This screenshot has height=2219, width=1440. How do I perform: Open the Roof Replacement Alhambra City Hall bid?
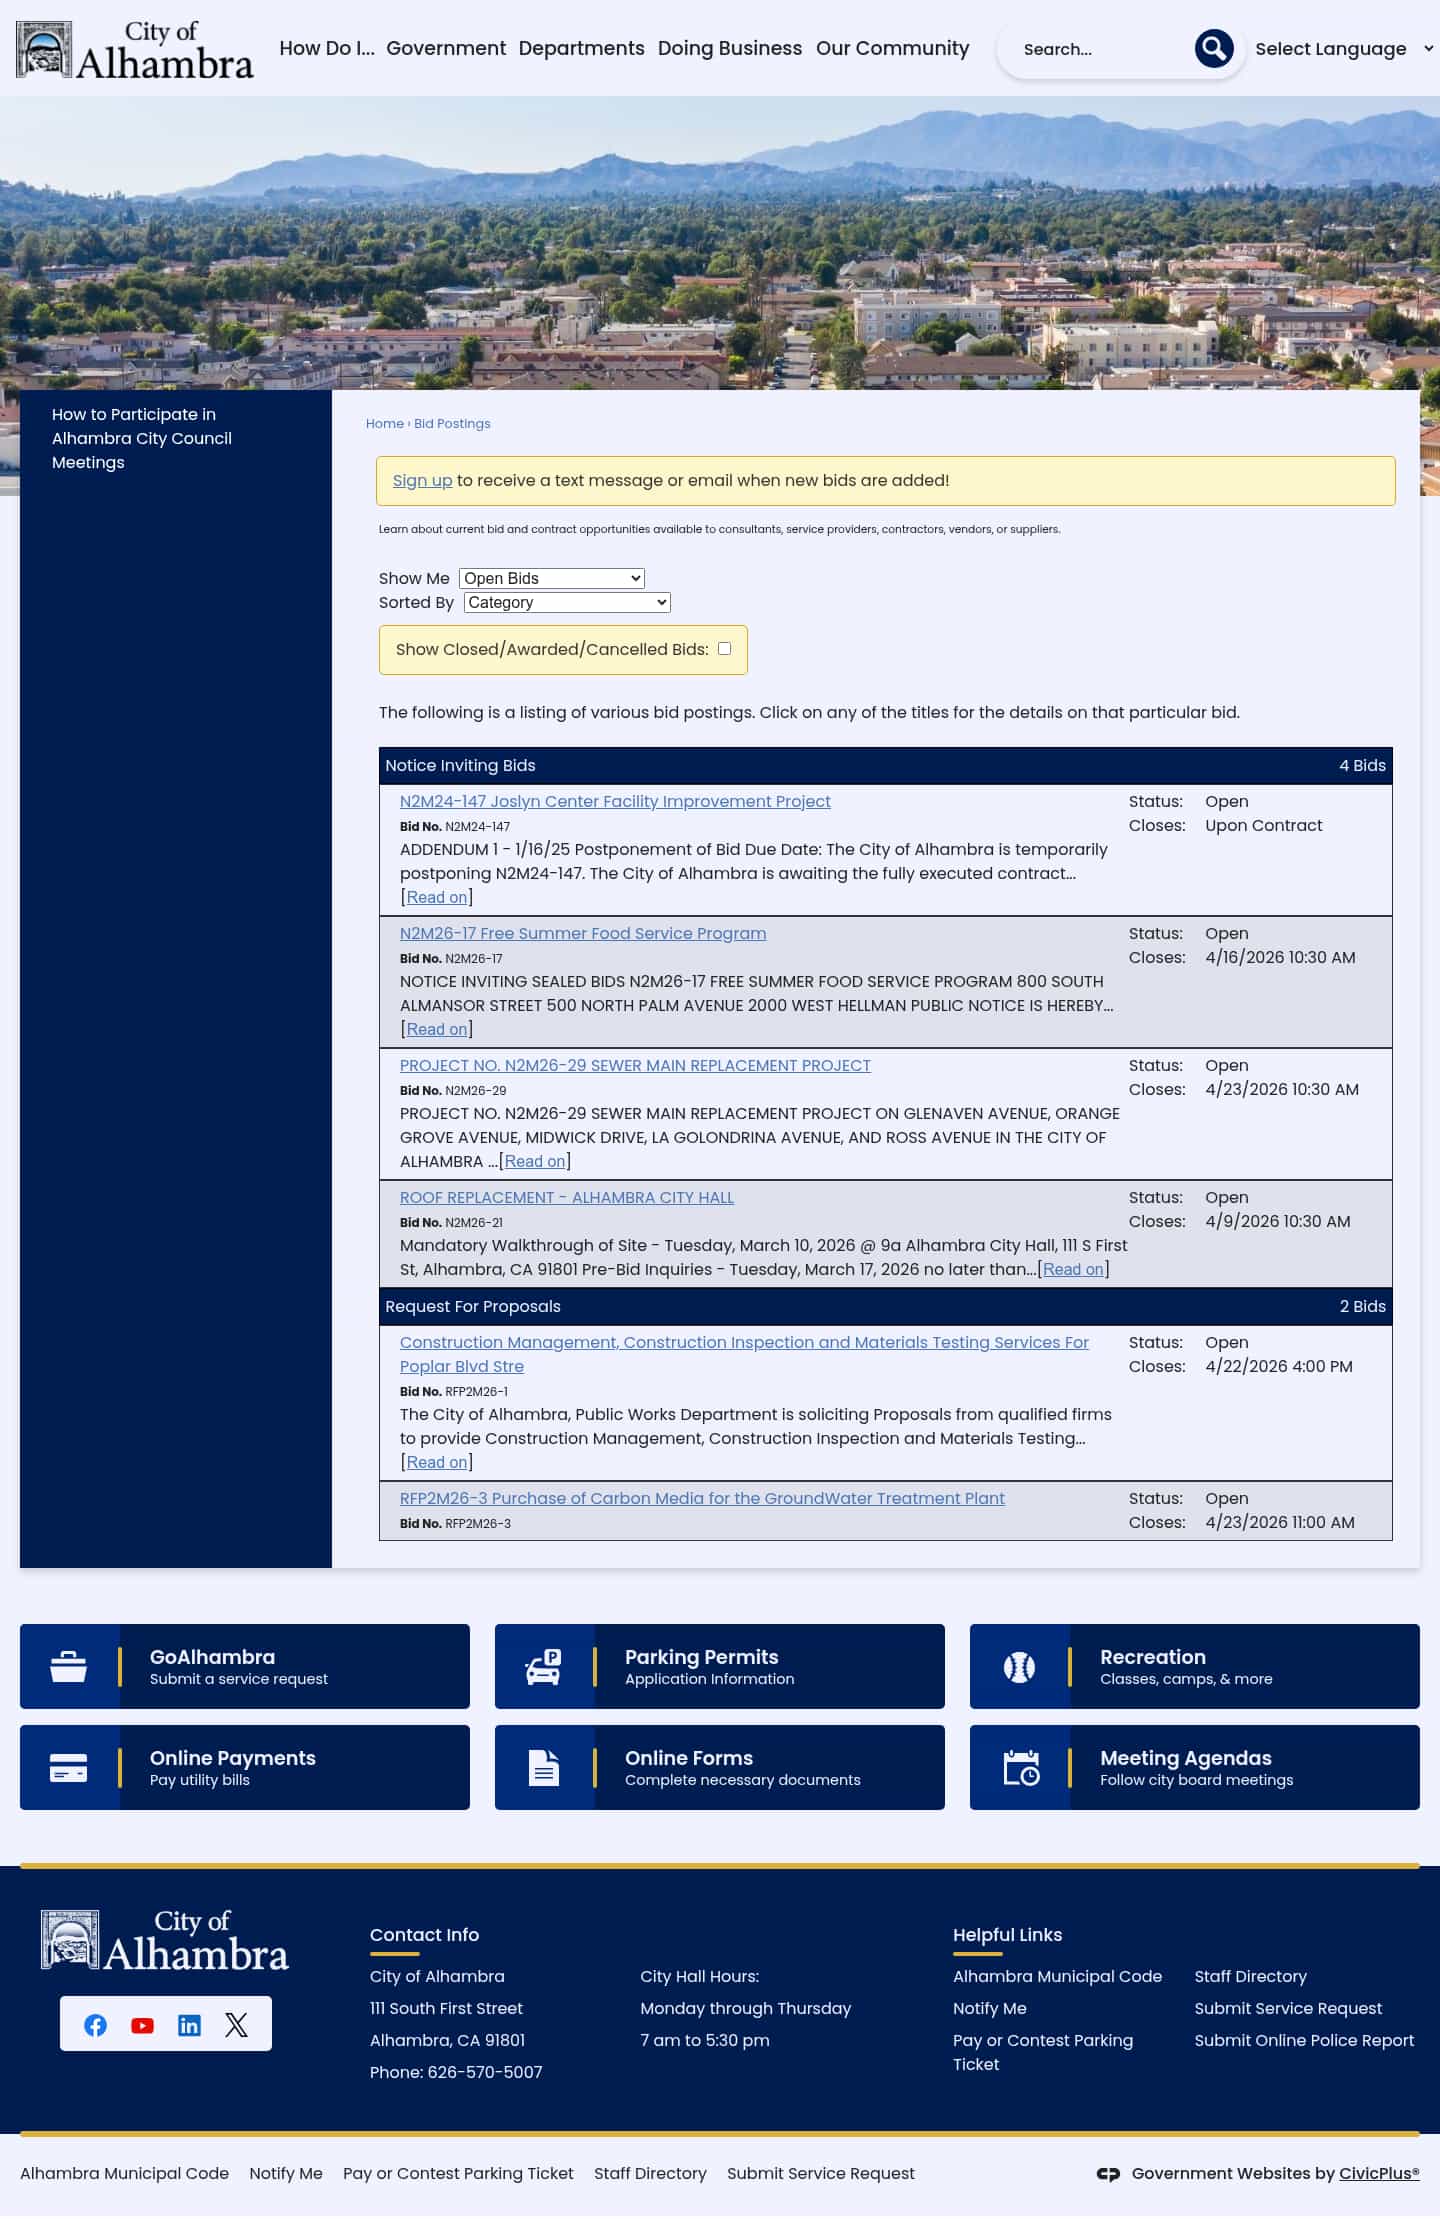(566, 1197)
